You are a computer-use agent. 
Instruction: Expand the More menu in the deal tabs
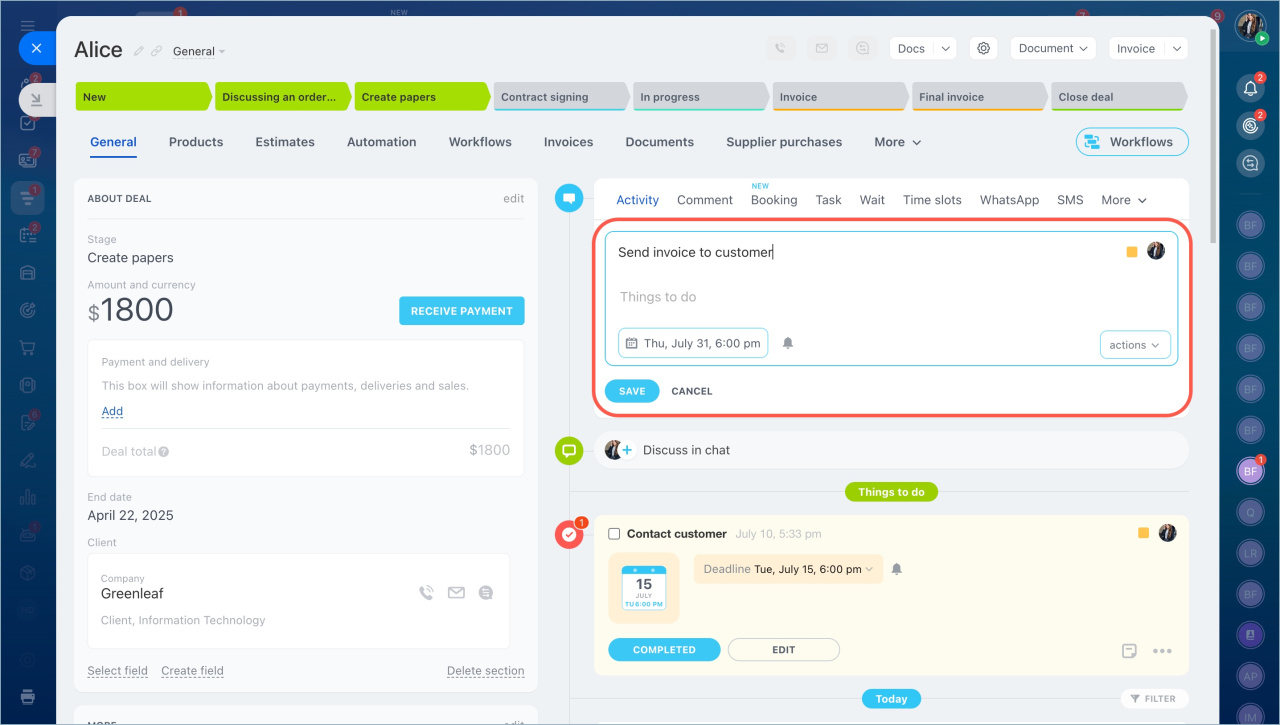pyautogui.click(x=897, y=142)
